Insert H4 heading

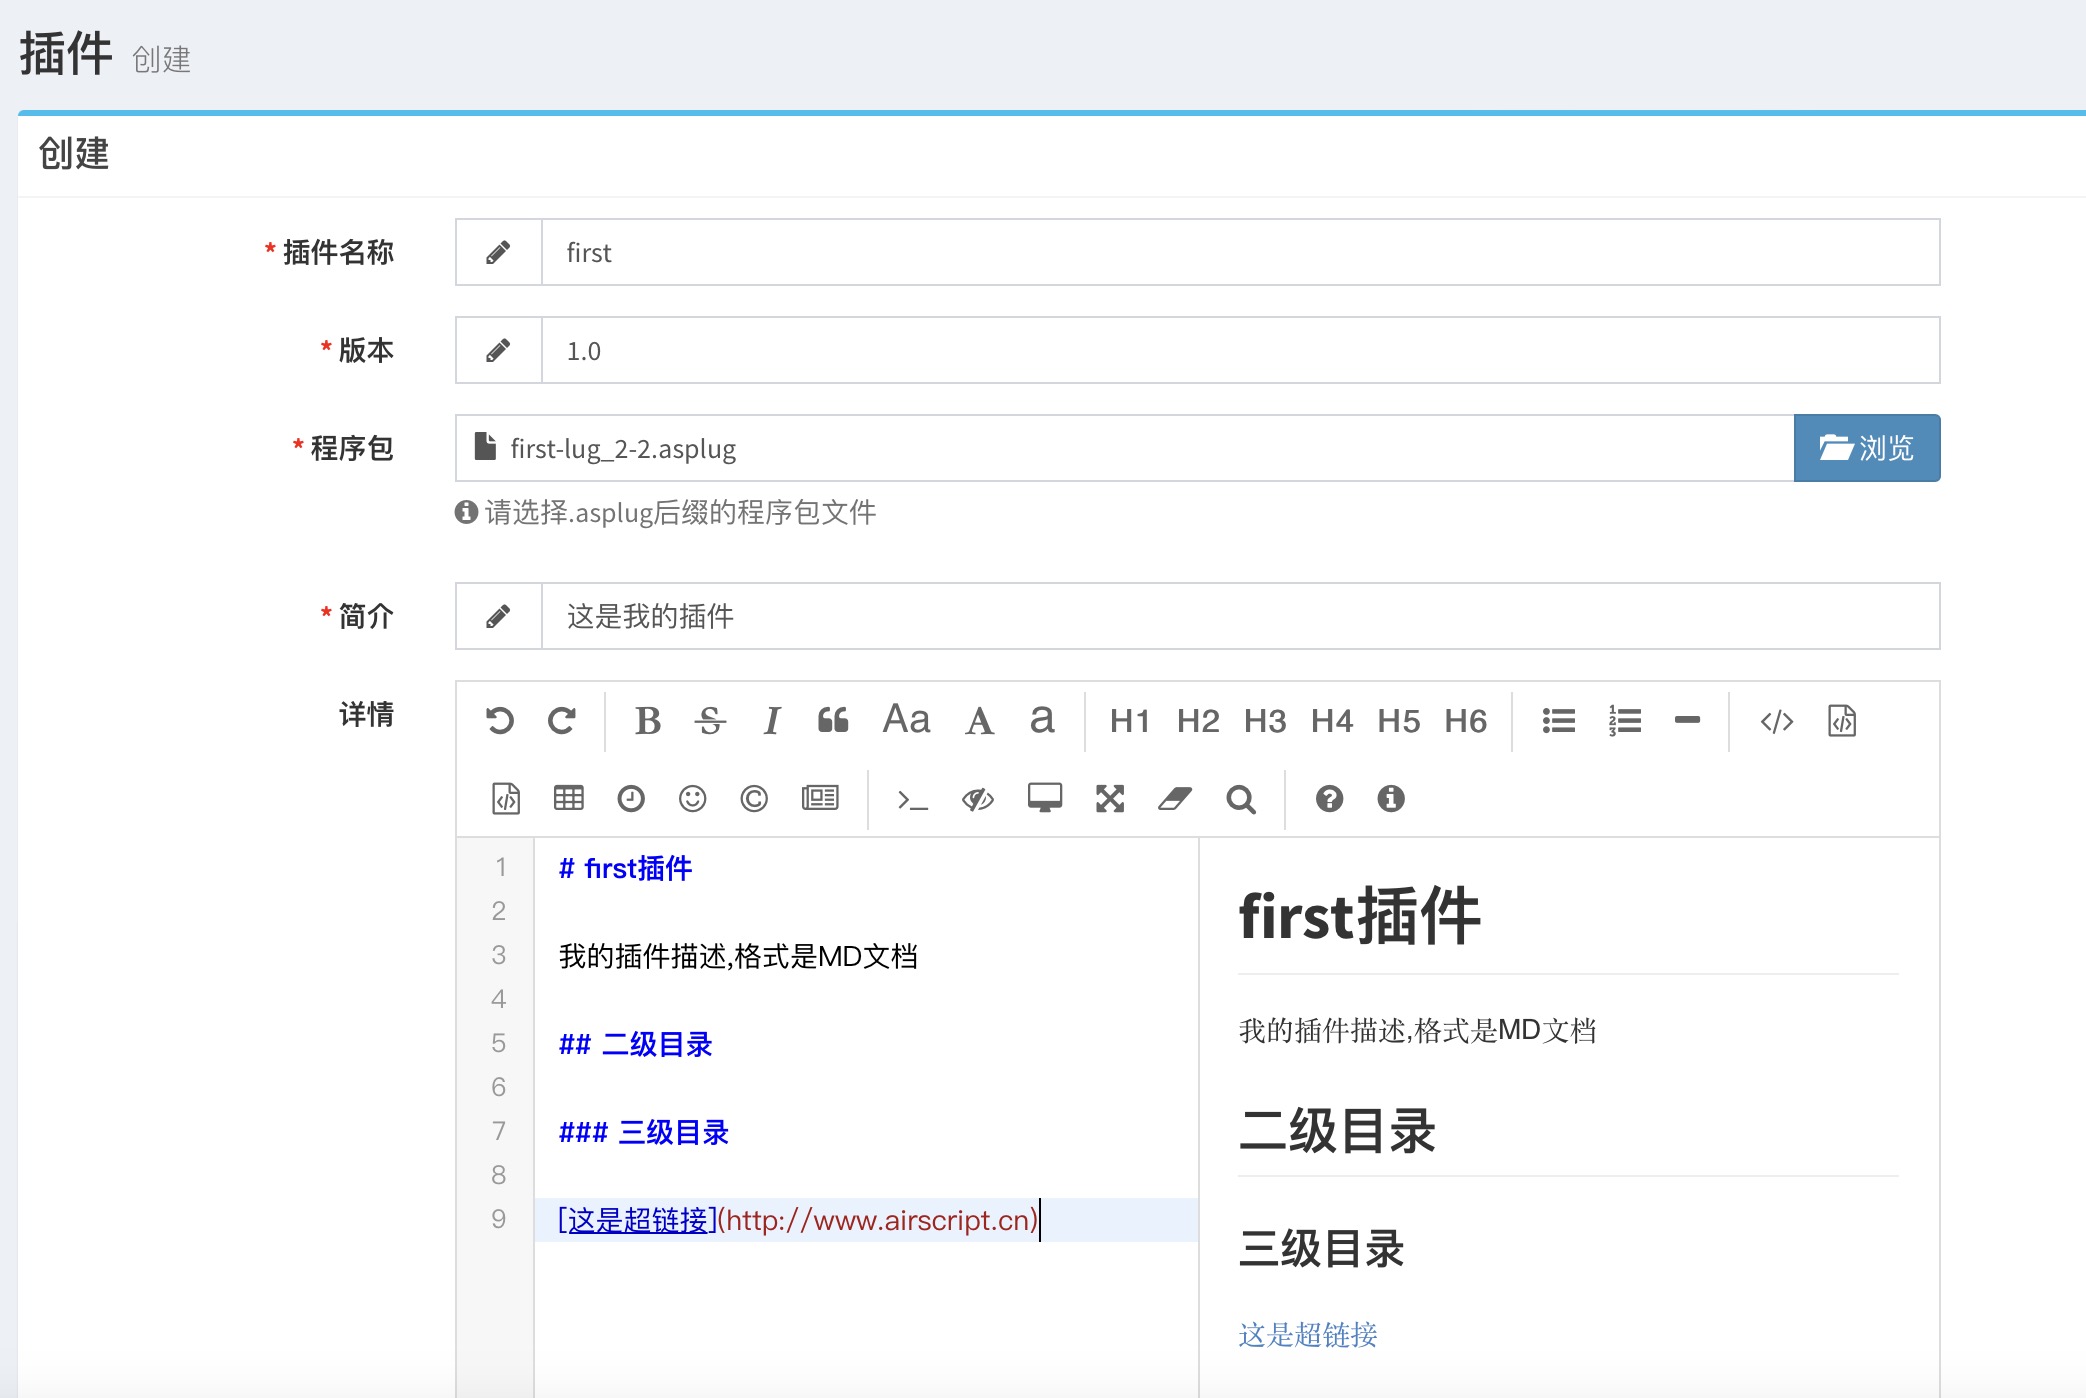1332,721
